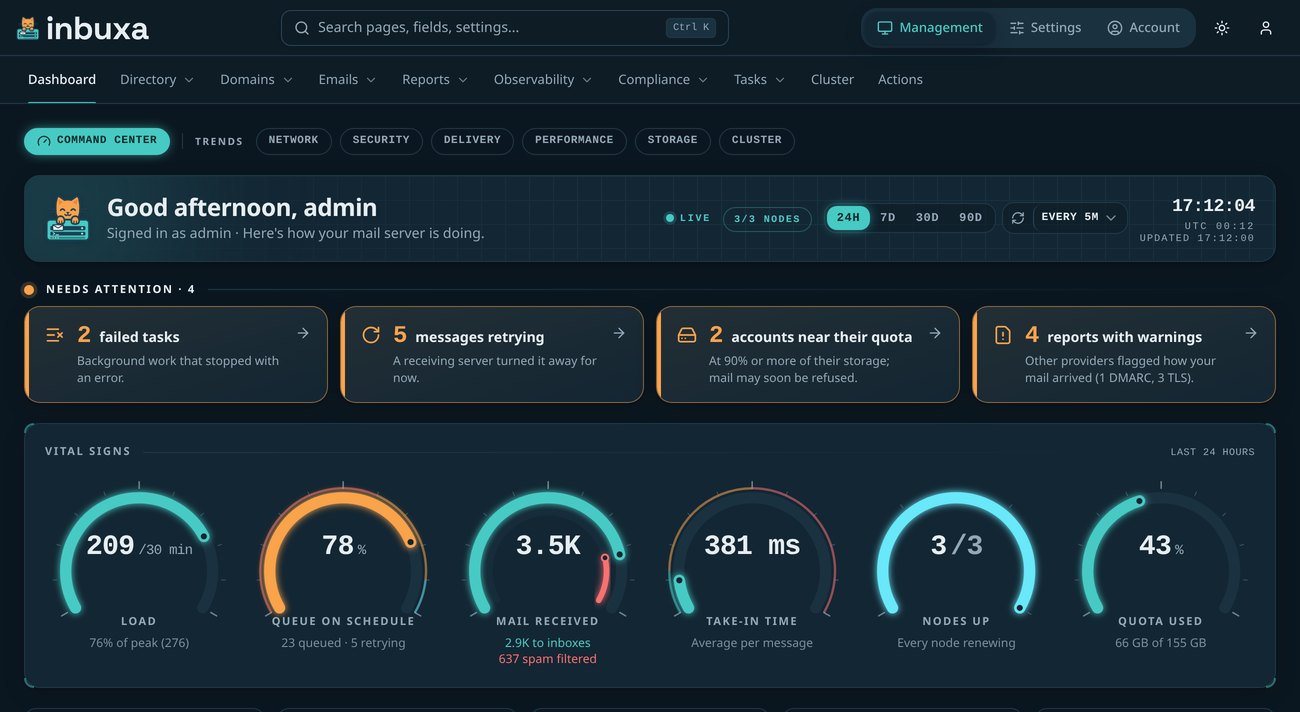Screen dimensions: 1300x712
Task: Select the 24H time range
Action: (848, 218)
